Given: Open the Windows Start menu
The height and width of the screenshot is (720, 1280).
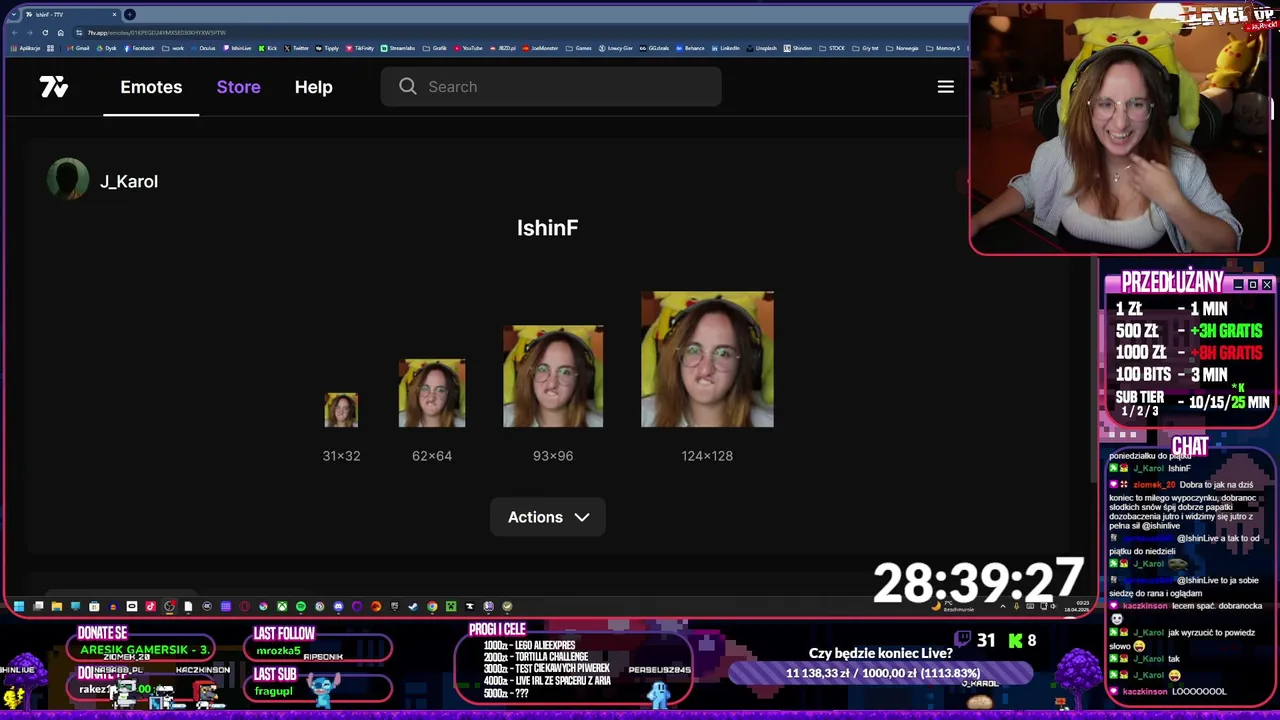Looking at the screenshot, I should pyautogui.click(x=18, y=606).
